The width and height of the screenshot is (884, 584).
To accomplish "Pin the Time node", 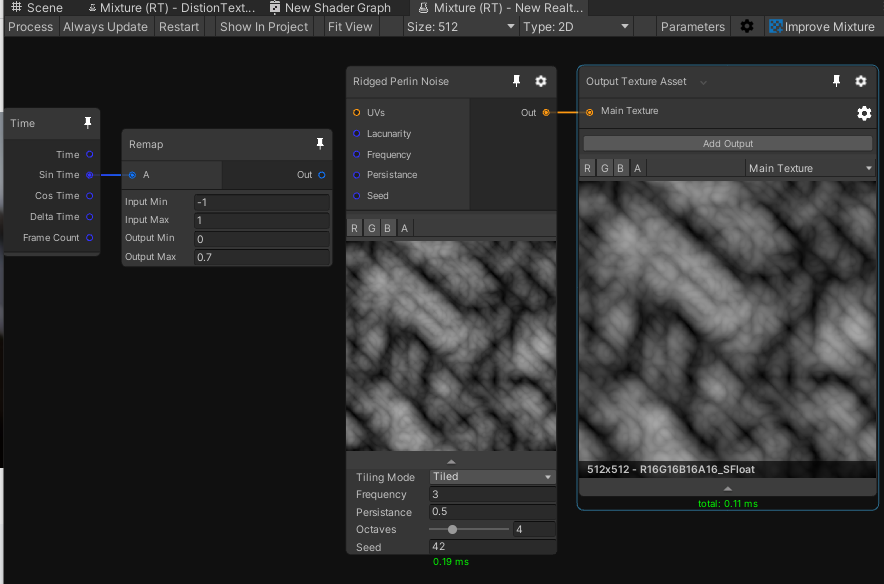I will point(87,123).
